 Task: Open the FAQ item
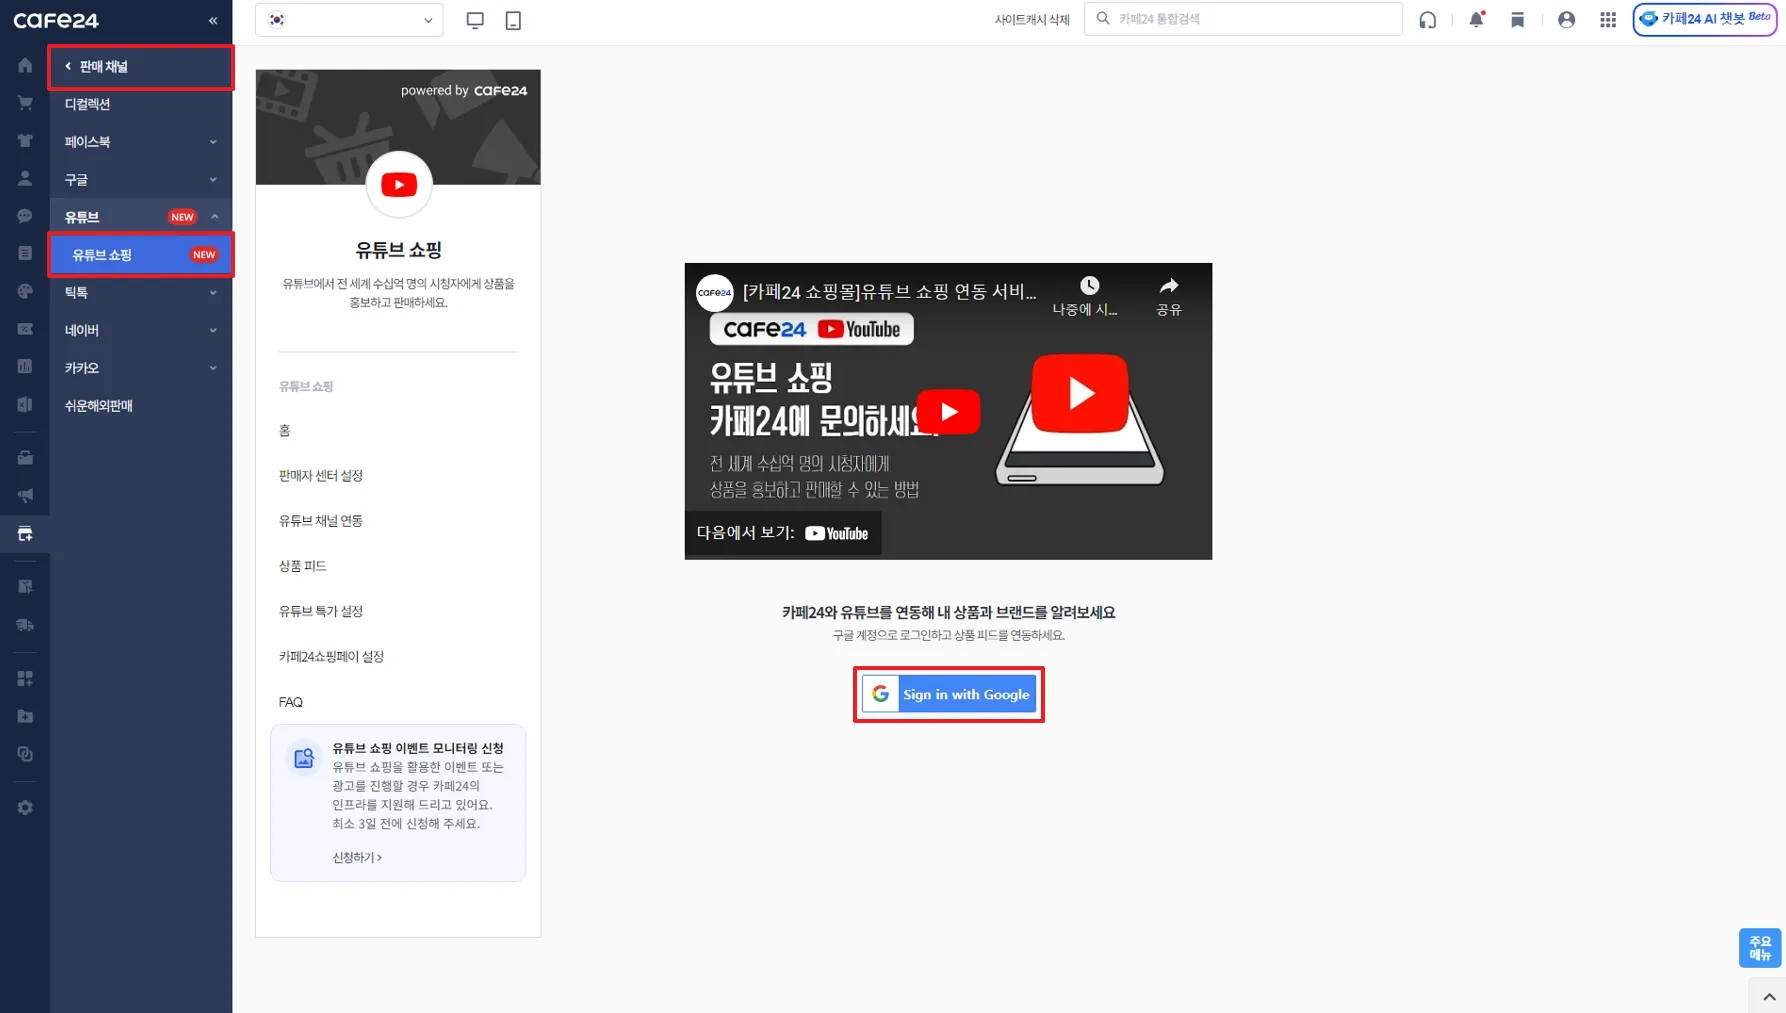291,702
